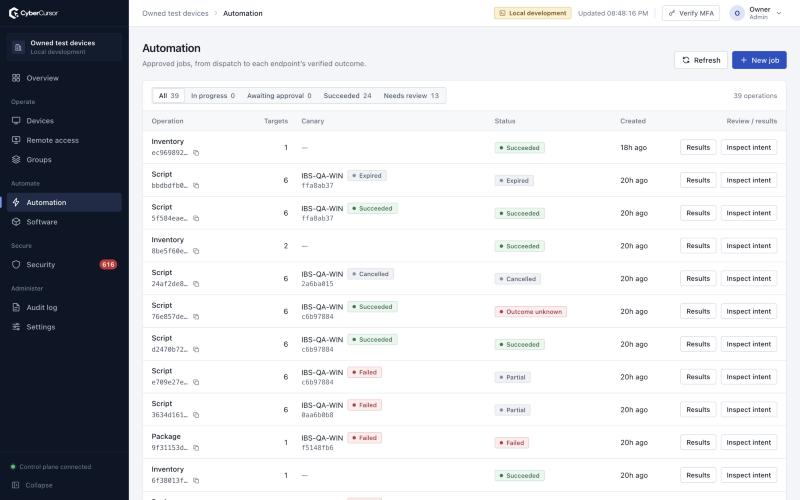Click the Owner avatar circle
800x500 pixels.
click(737, 13)
